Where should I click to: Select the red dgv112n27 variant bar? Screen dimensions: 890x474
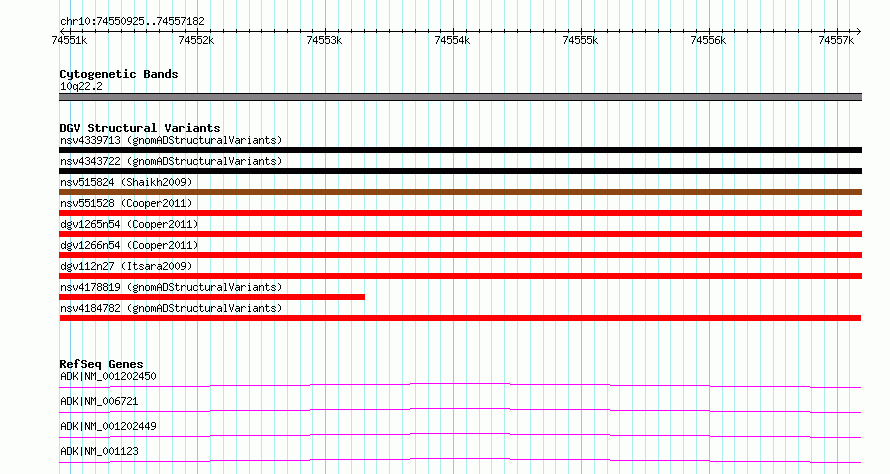pos(460,276)
